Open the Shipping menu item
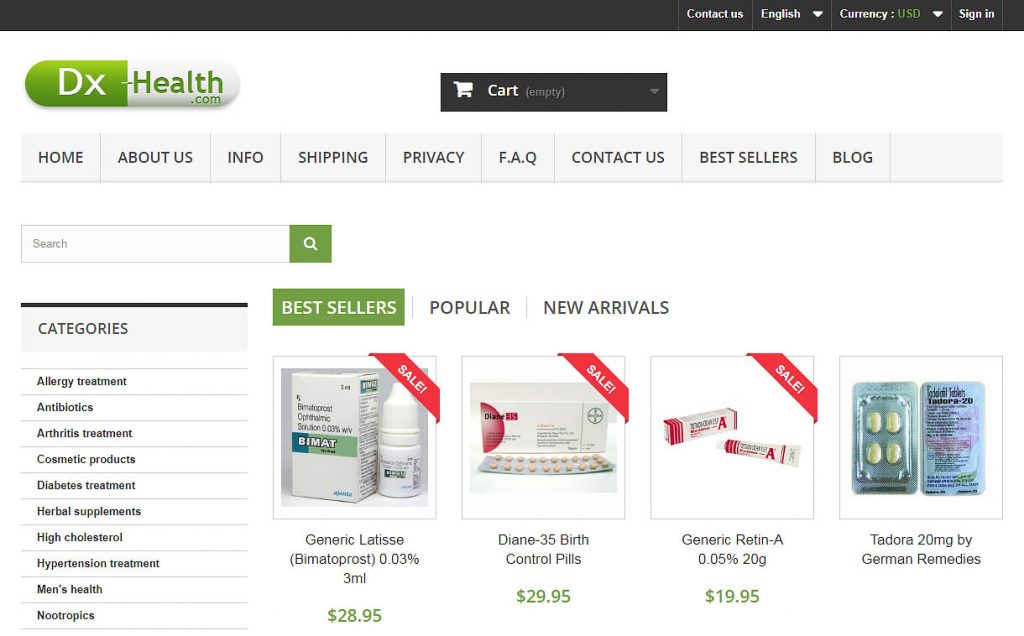Screen dimensions: 1024x636 (333, 157)
